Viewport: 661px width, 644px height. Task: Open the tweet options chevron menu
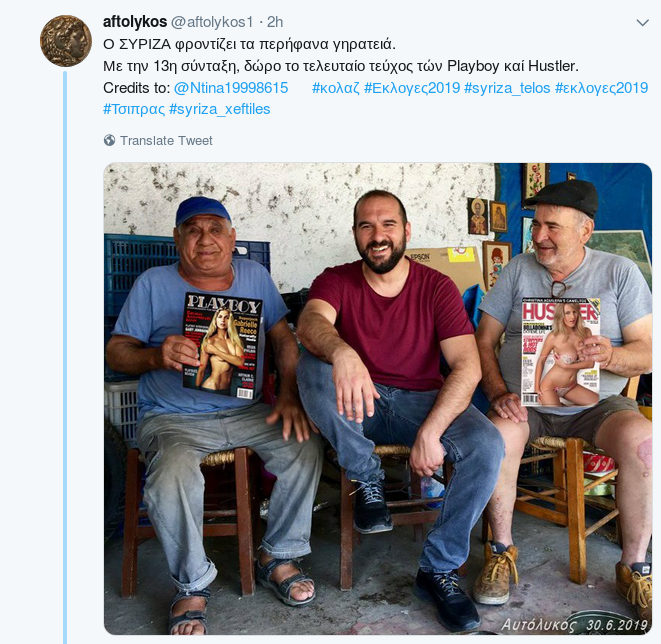[642, 23]
